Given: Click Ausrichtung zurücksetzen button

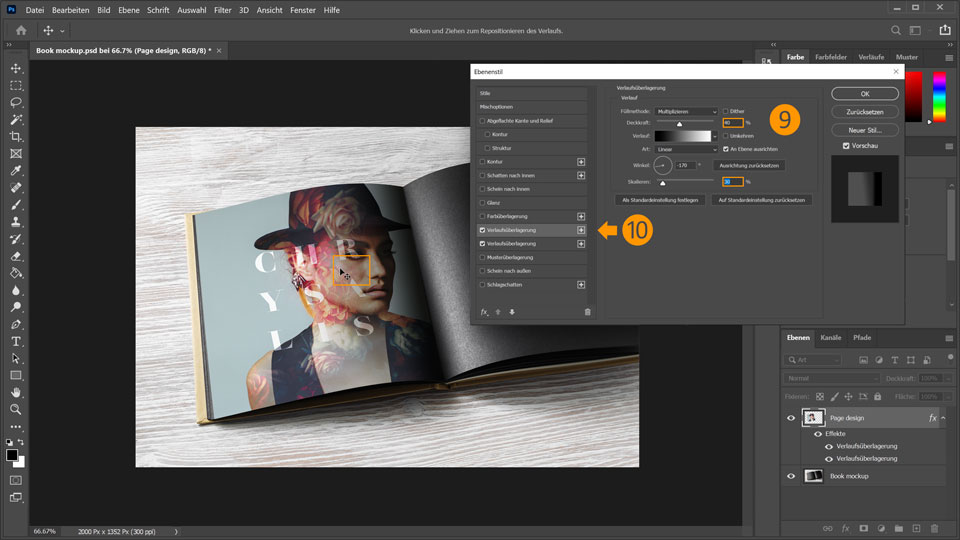Looking at the screenshot, I should pyautogui.click(x=749, y=165).
